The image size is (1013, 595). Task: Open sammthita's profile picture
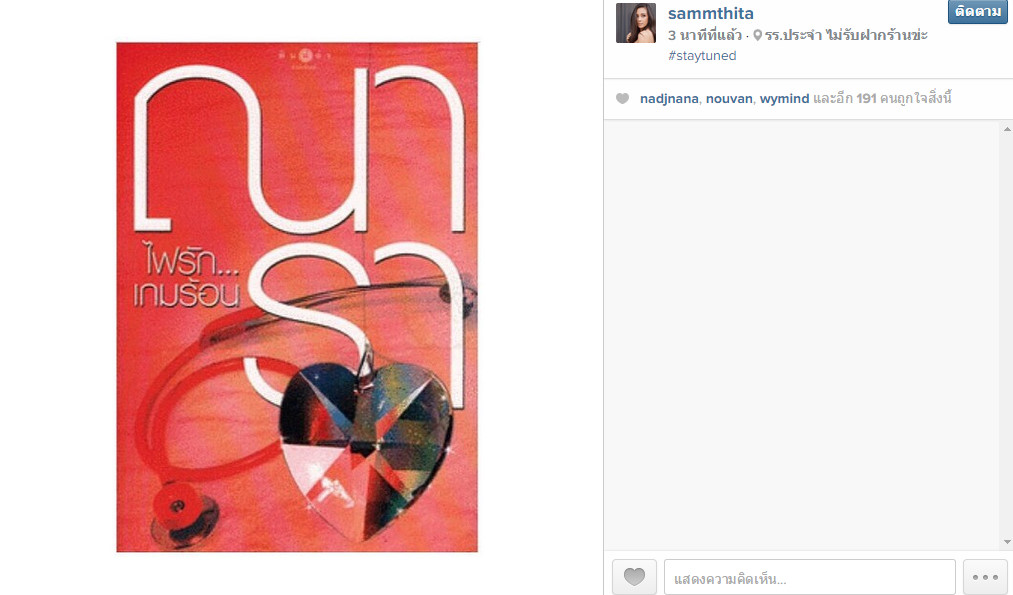coord(636,23)
